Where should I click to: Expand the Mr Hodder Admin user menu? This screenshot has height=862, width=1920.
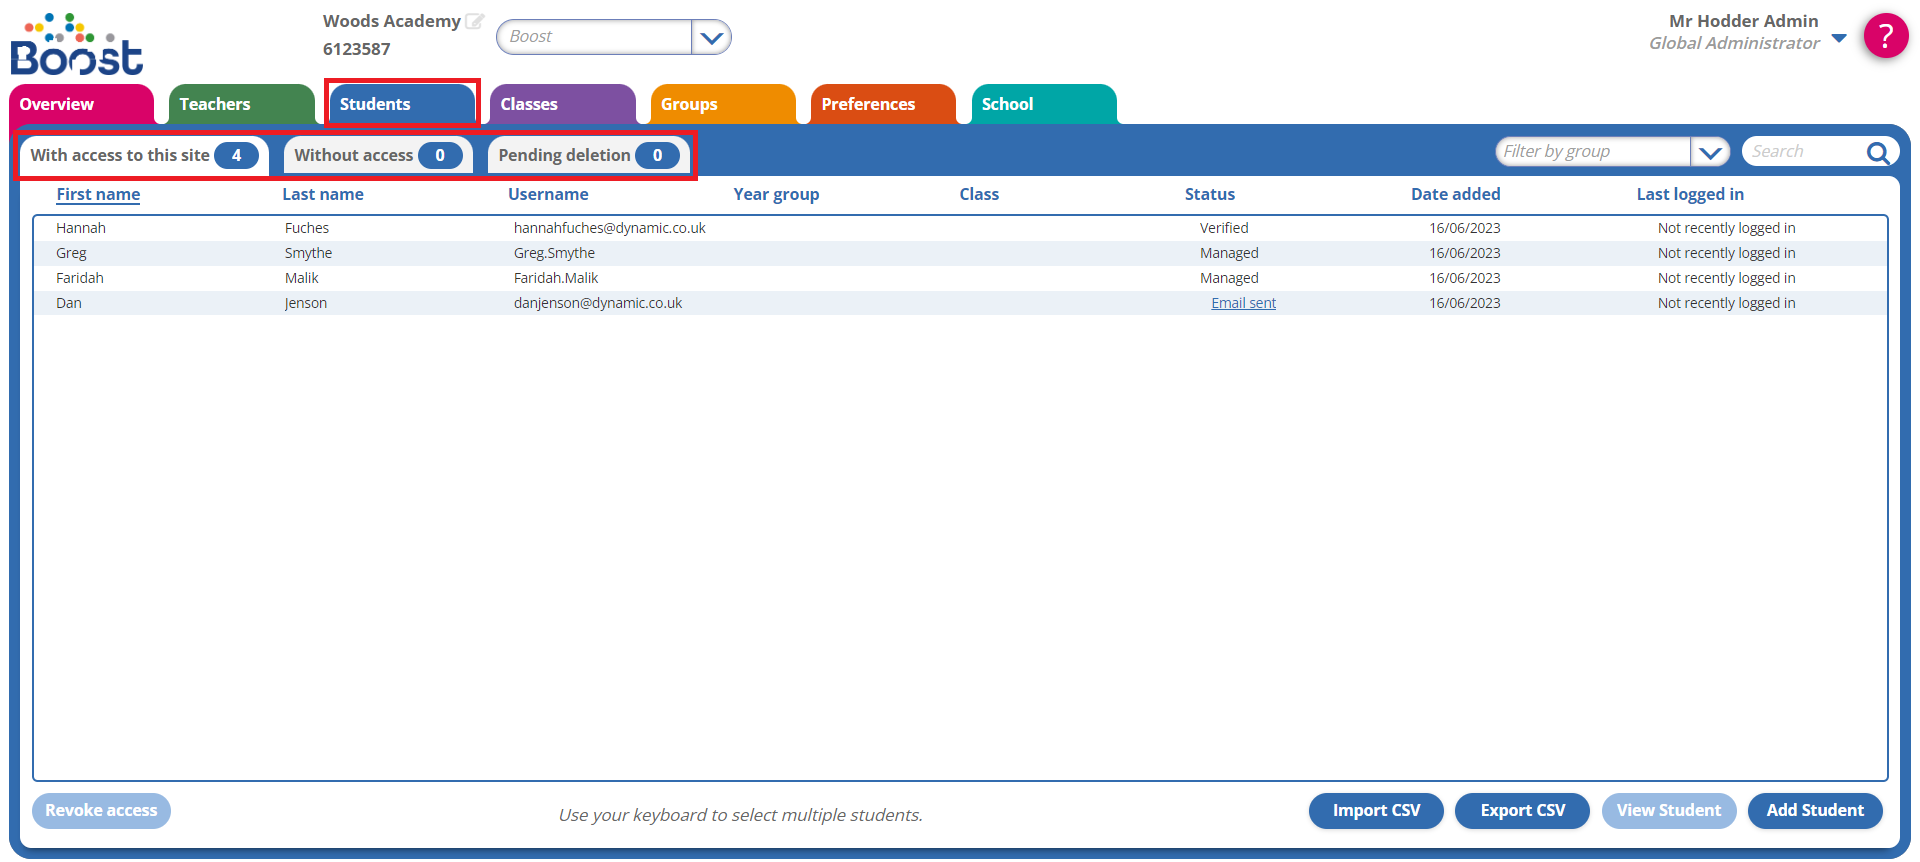(1839, 38)
